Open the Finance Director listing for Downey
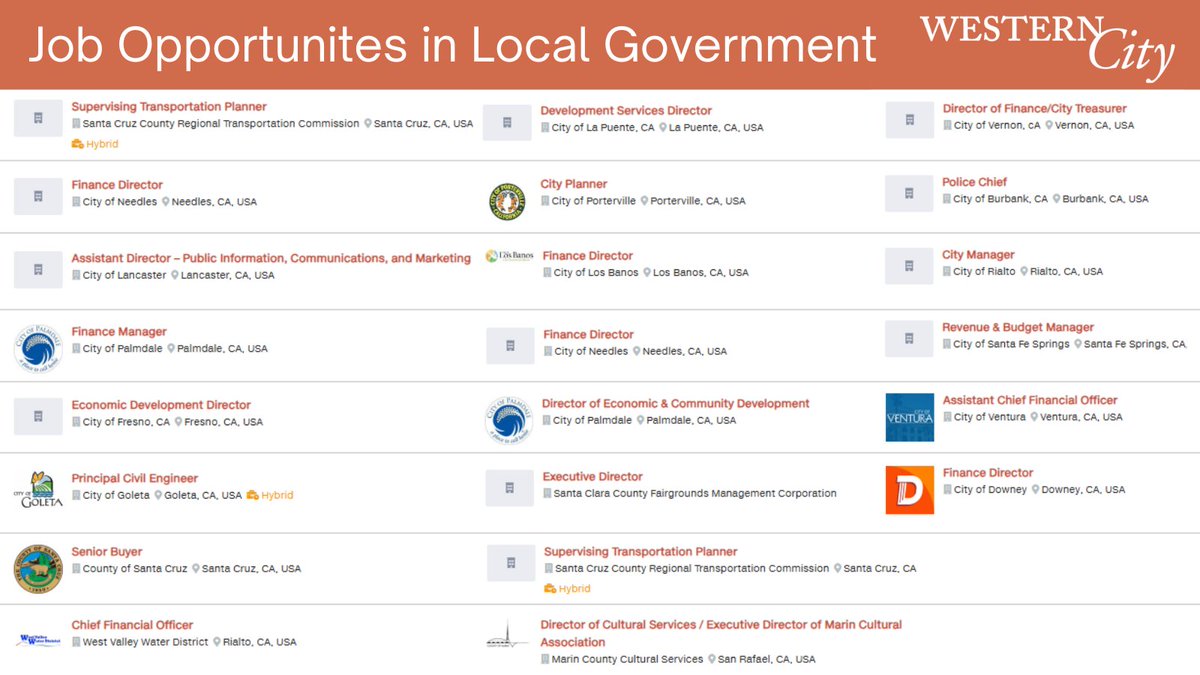 point(988,473)
